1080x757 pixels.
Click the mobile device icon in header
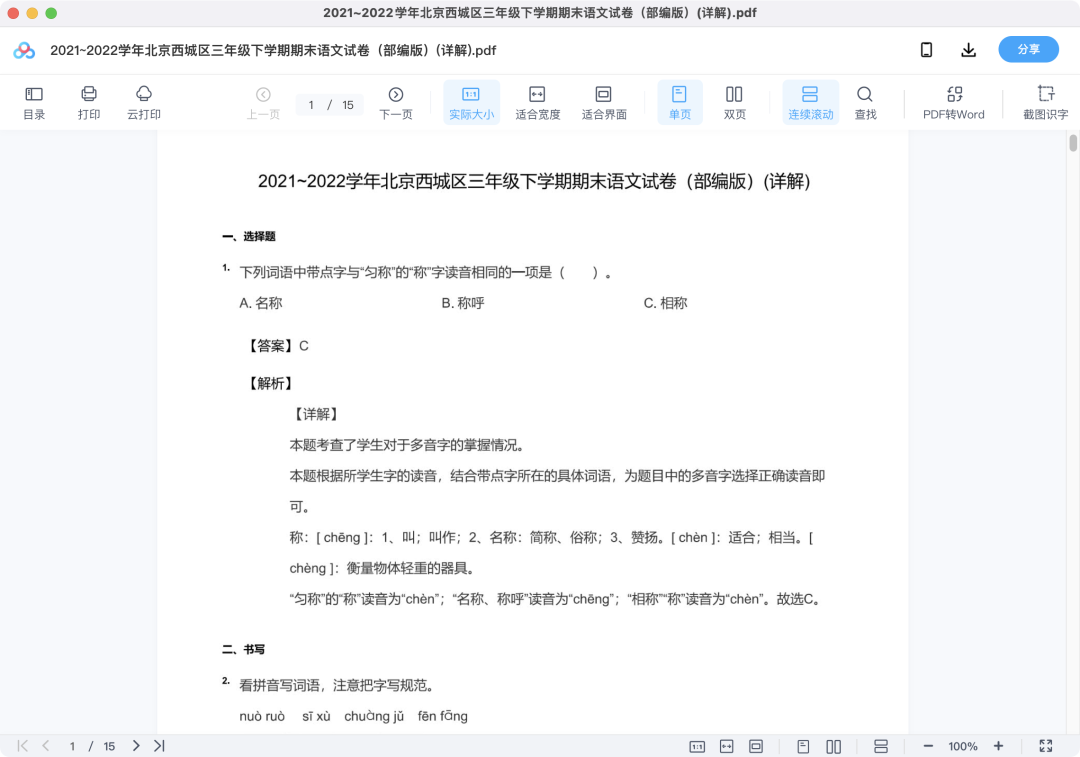(x=926, y=50)
